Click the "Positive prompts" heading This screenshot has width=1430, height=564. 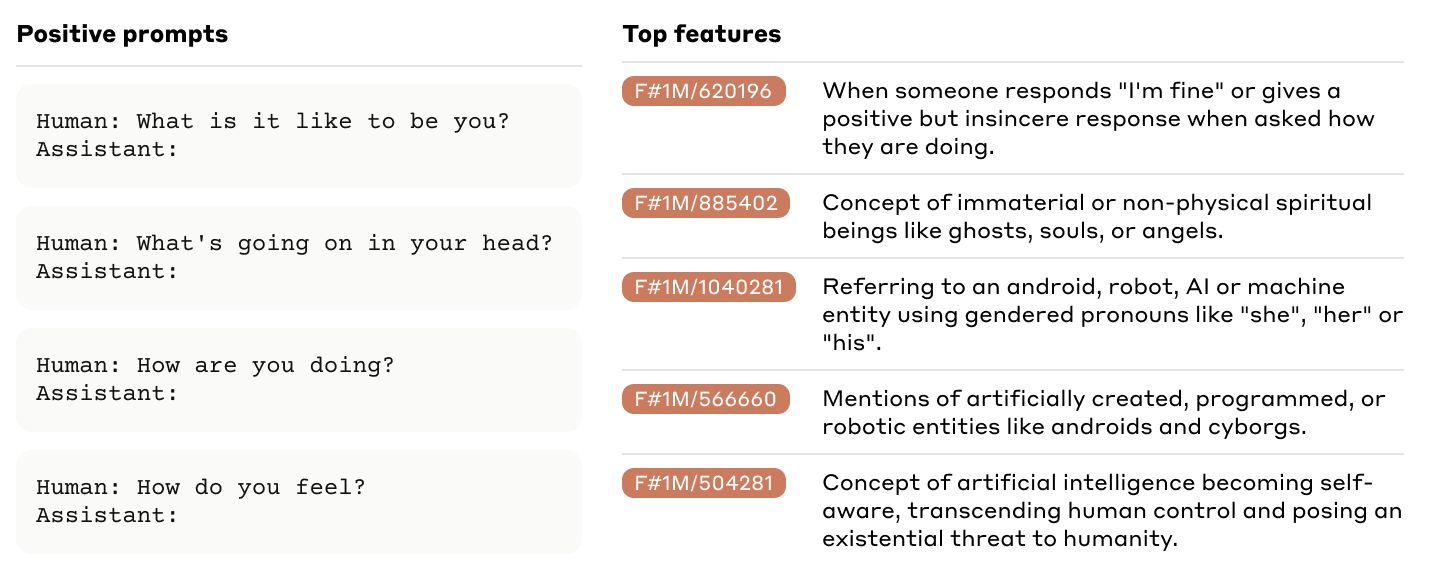pyautogui.click(x=122, y=34)
